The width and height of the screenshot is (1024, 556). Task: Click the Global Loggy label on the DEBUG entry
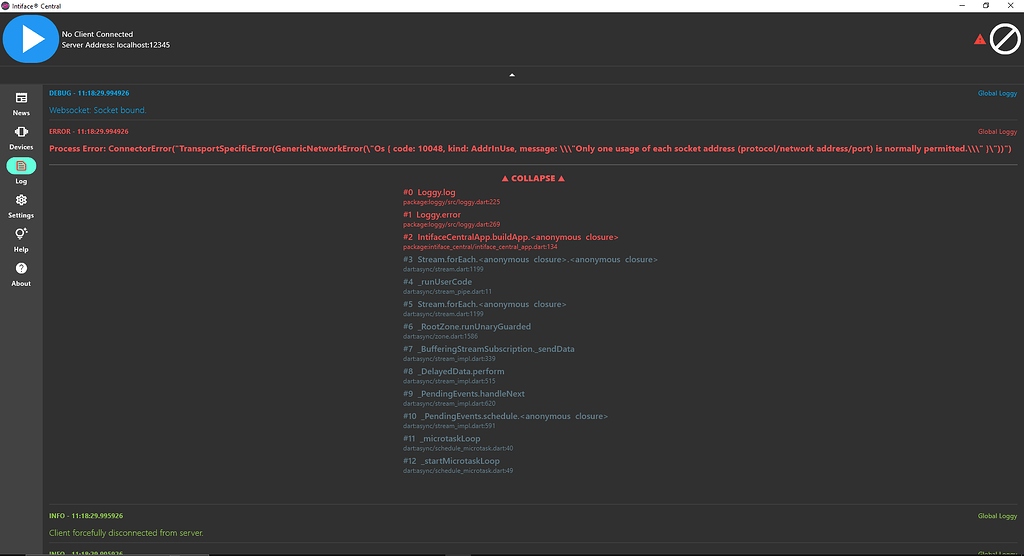coord(996,93)
